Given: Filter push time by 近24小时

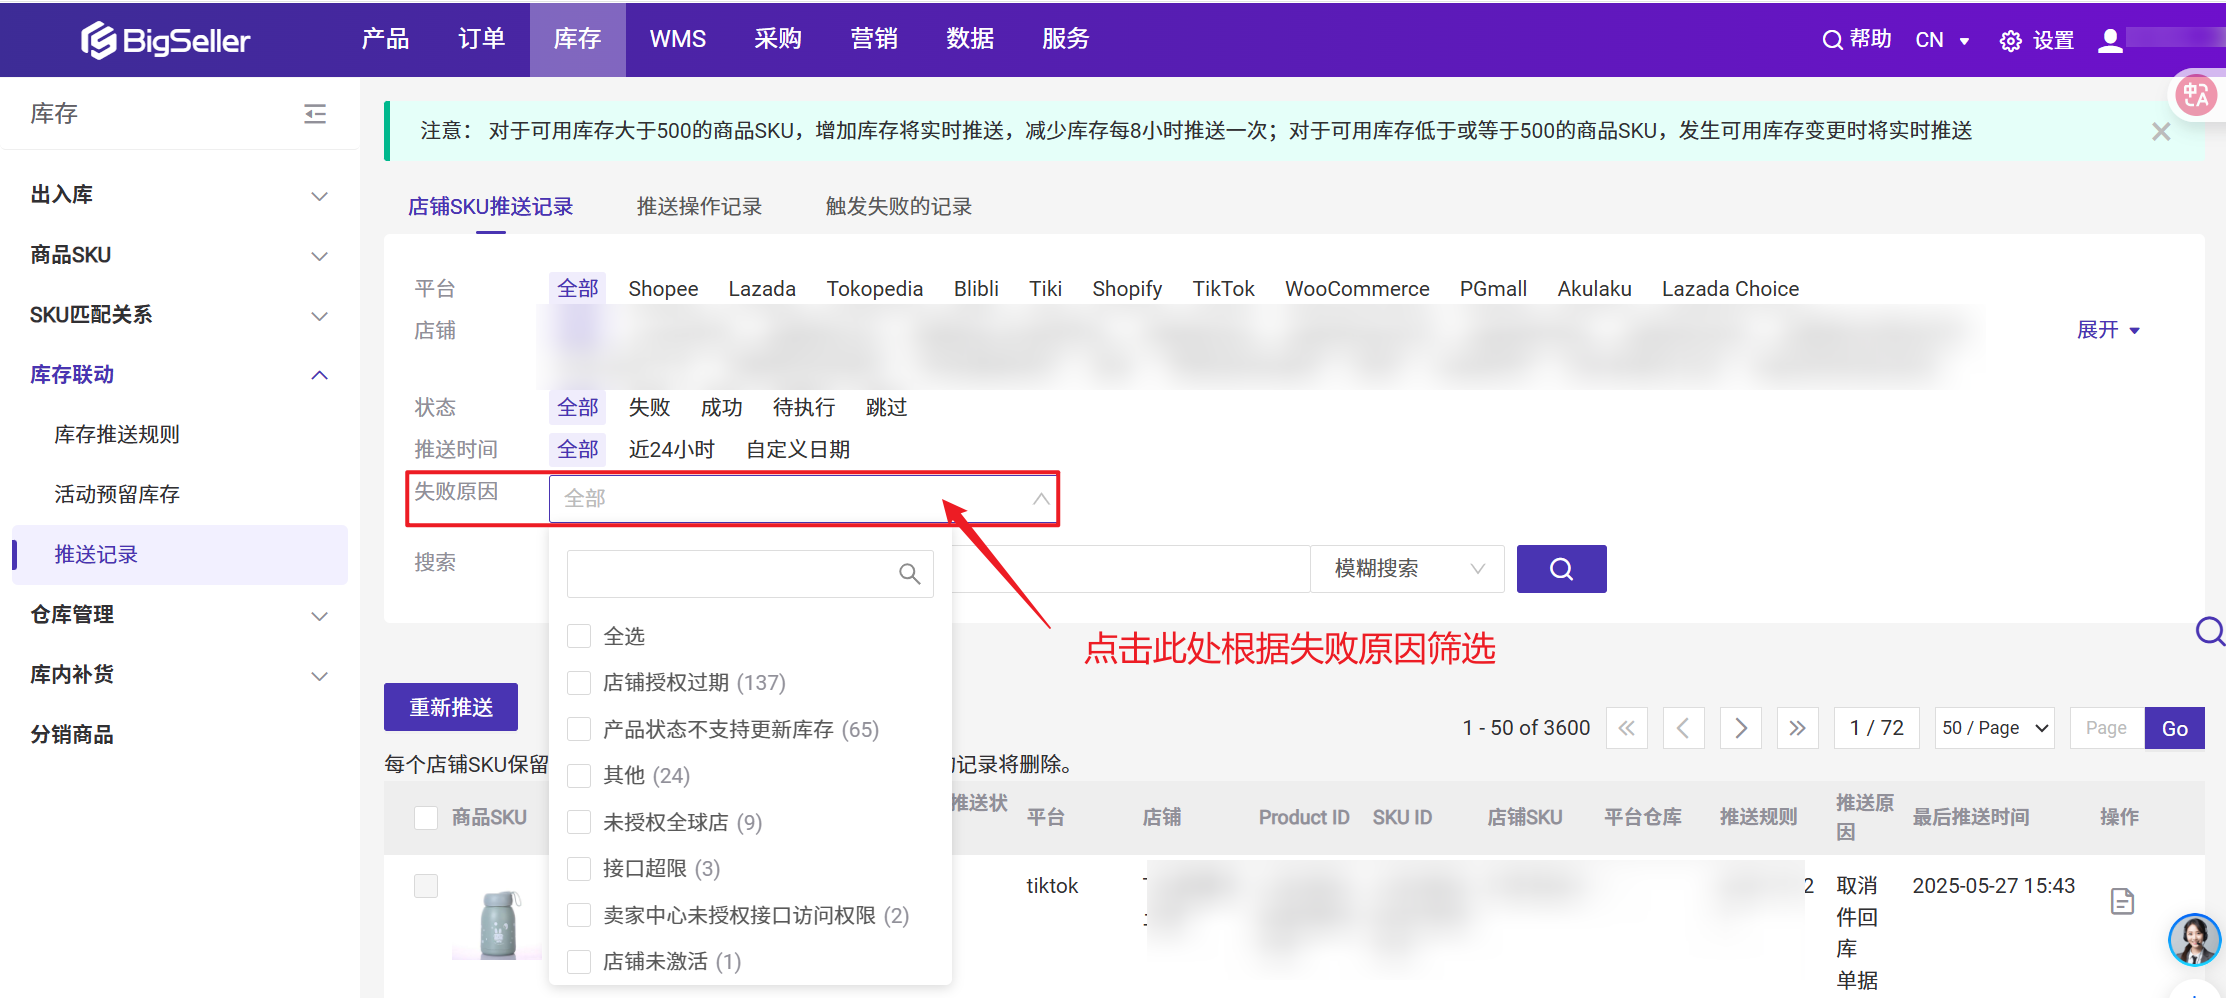Looking at the screenshot, I should point(671,450).
